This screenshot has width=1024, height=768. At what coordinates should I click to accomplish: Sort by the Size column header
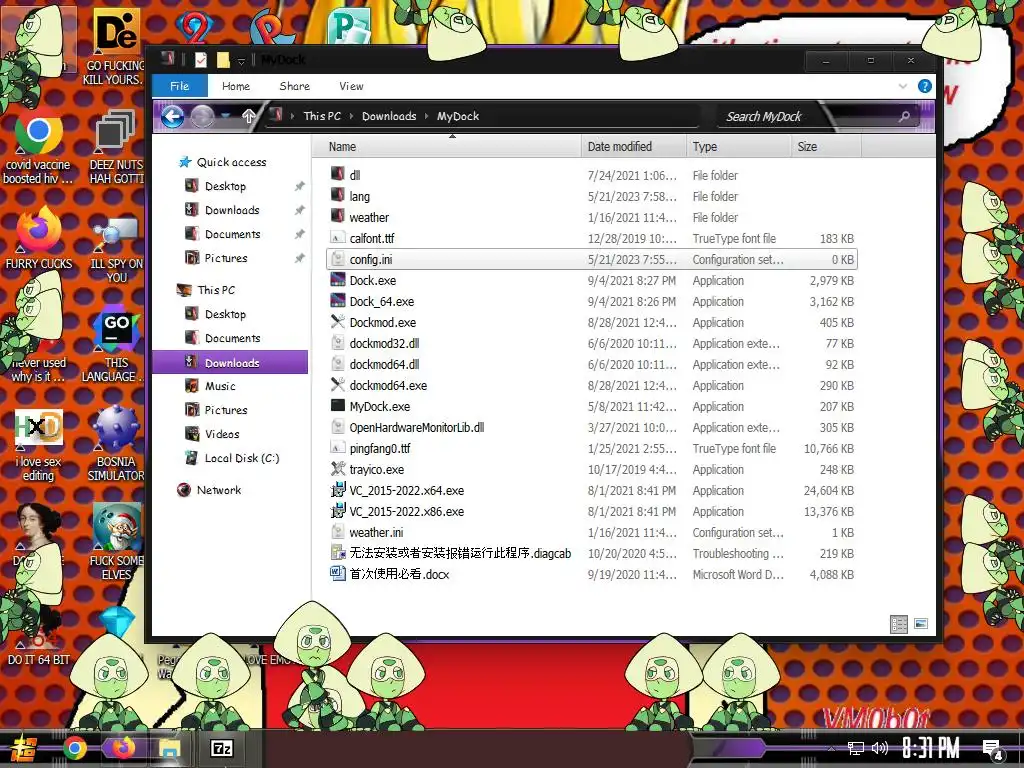point(826,147)
